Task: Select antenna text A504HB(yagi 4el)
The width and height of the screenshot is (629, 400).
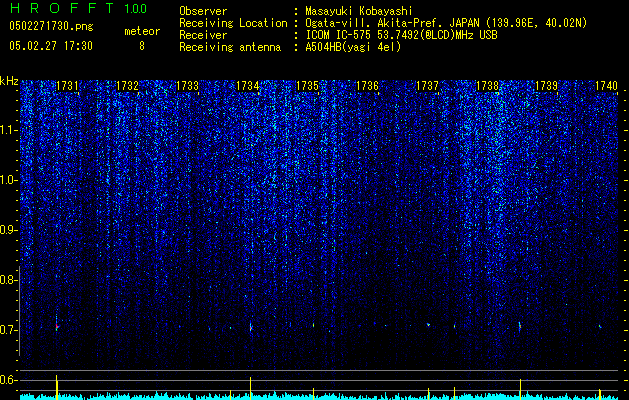Action: tap(353, 47)
